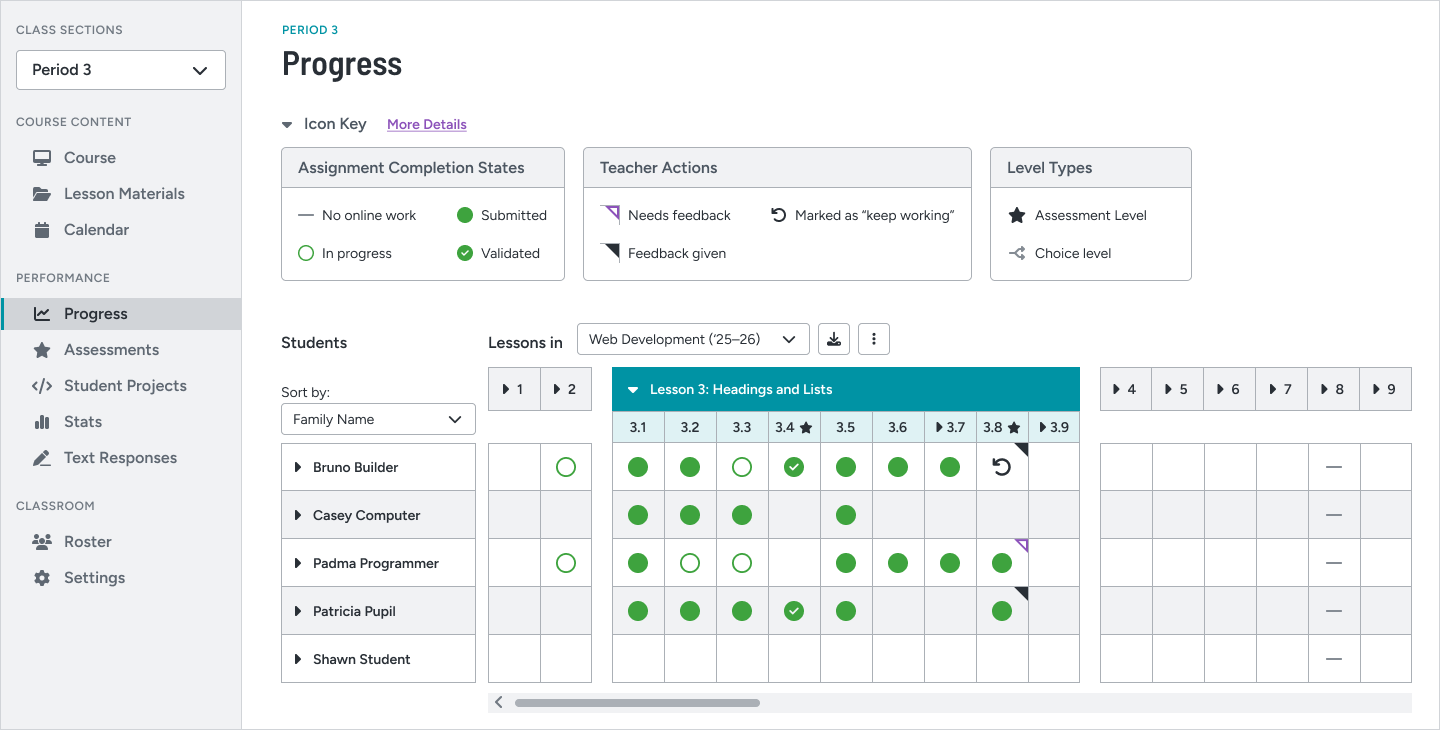Expand lesson 9 column
This screenshot has width=1440, height=730.
point(1386,389)
